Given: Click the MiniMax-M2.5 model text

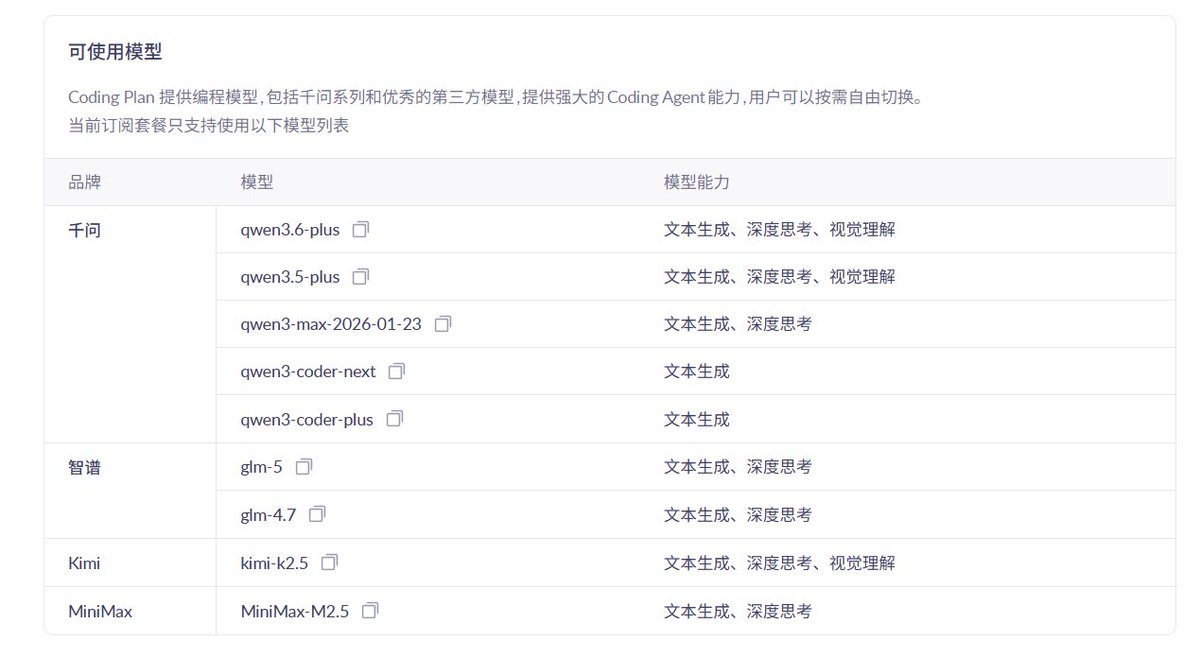Looking at the screenshot, I should coord(295,611).
